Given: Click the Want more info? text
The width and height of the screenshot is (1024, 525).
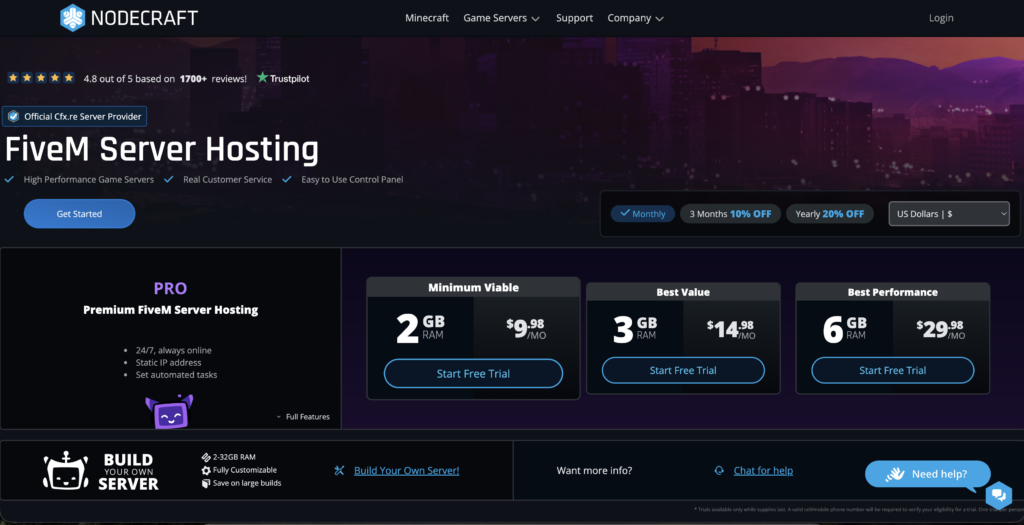Looking at the screenshot, I should point(594,470).
